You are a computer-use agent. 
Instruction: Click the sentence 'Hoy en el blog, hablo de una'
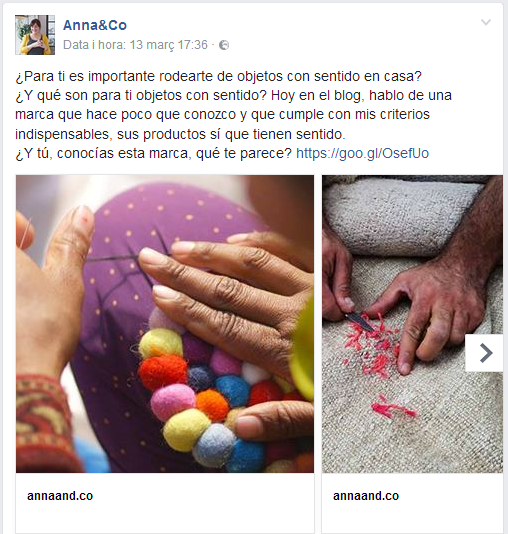pyautogui.click(x=361, y=95)
